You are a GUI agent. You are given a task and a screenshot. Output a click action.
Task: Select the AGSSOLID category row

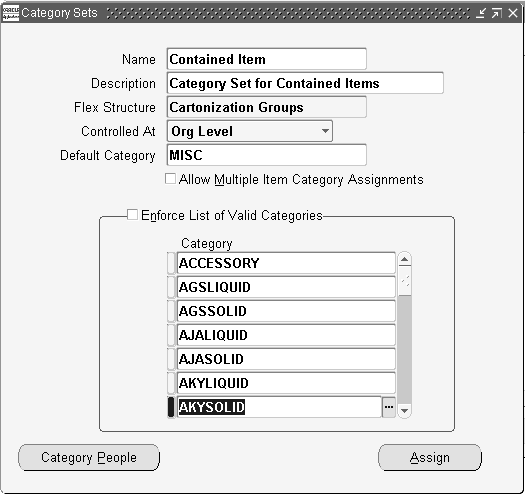coord(286,311)
